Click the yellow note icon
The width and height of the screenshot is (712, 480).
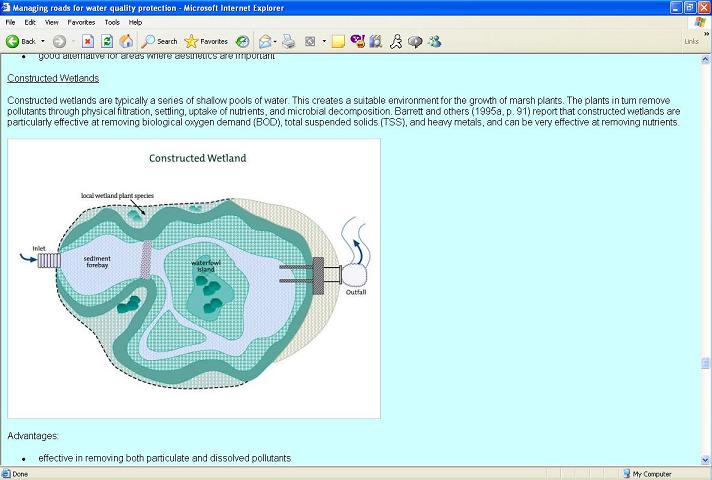point(338,42)
